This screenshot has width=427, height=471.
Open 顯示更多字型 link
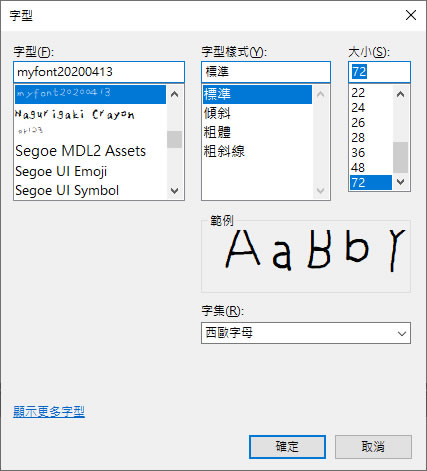click(49, 412)
